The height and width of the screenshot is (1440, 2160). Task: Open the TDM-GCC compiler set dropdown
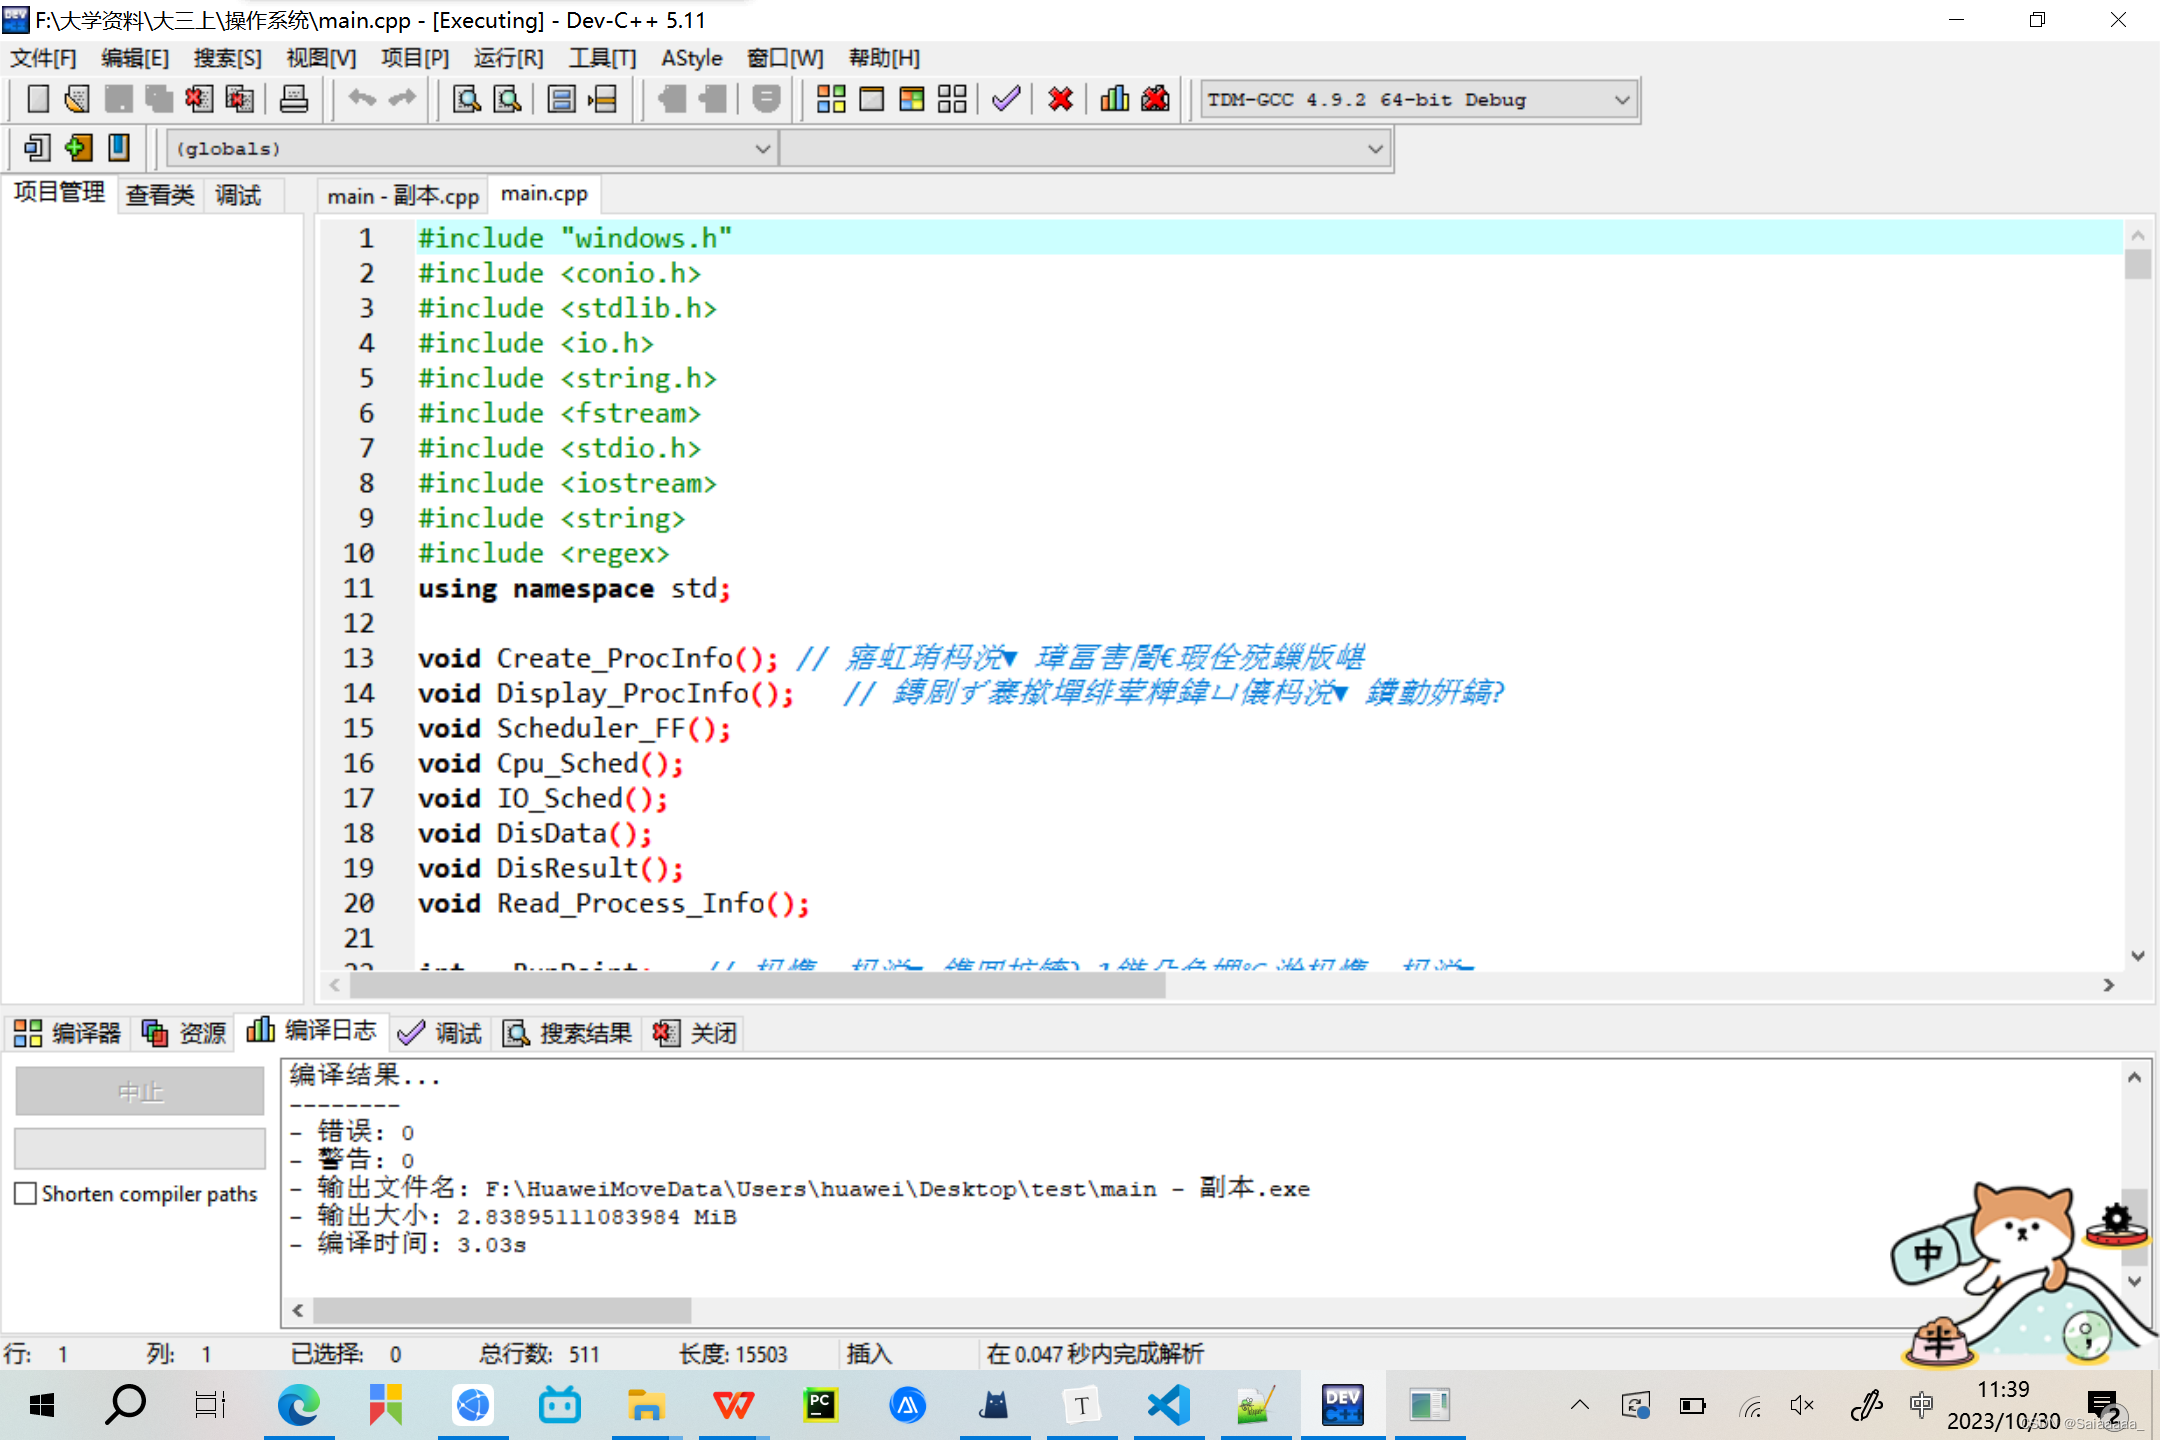coord(1621,99)
